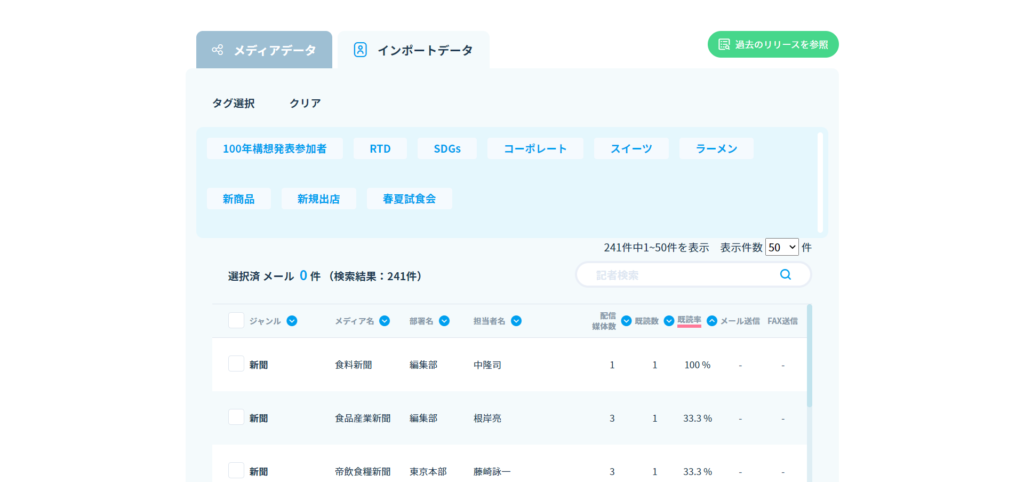This screenshot has height=482, width=1024.
Task: Choose the ラーメン tag filter
Action: coord(716,148)
